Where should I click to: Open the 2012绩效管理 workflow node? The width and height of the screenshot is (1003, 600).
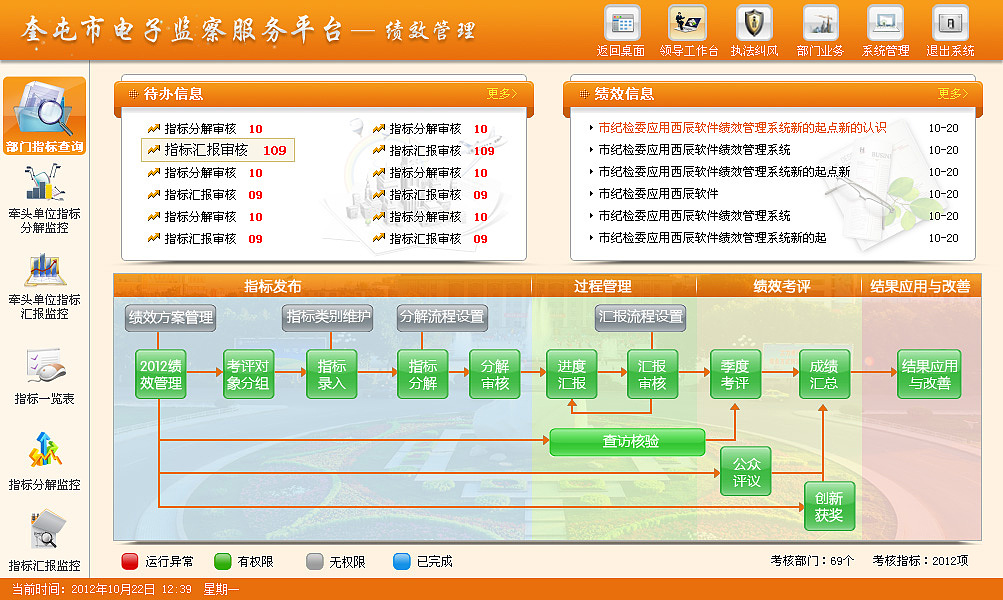point(161,374)
